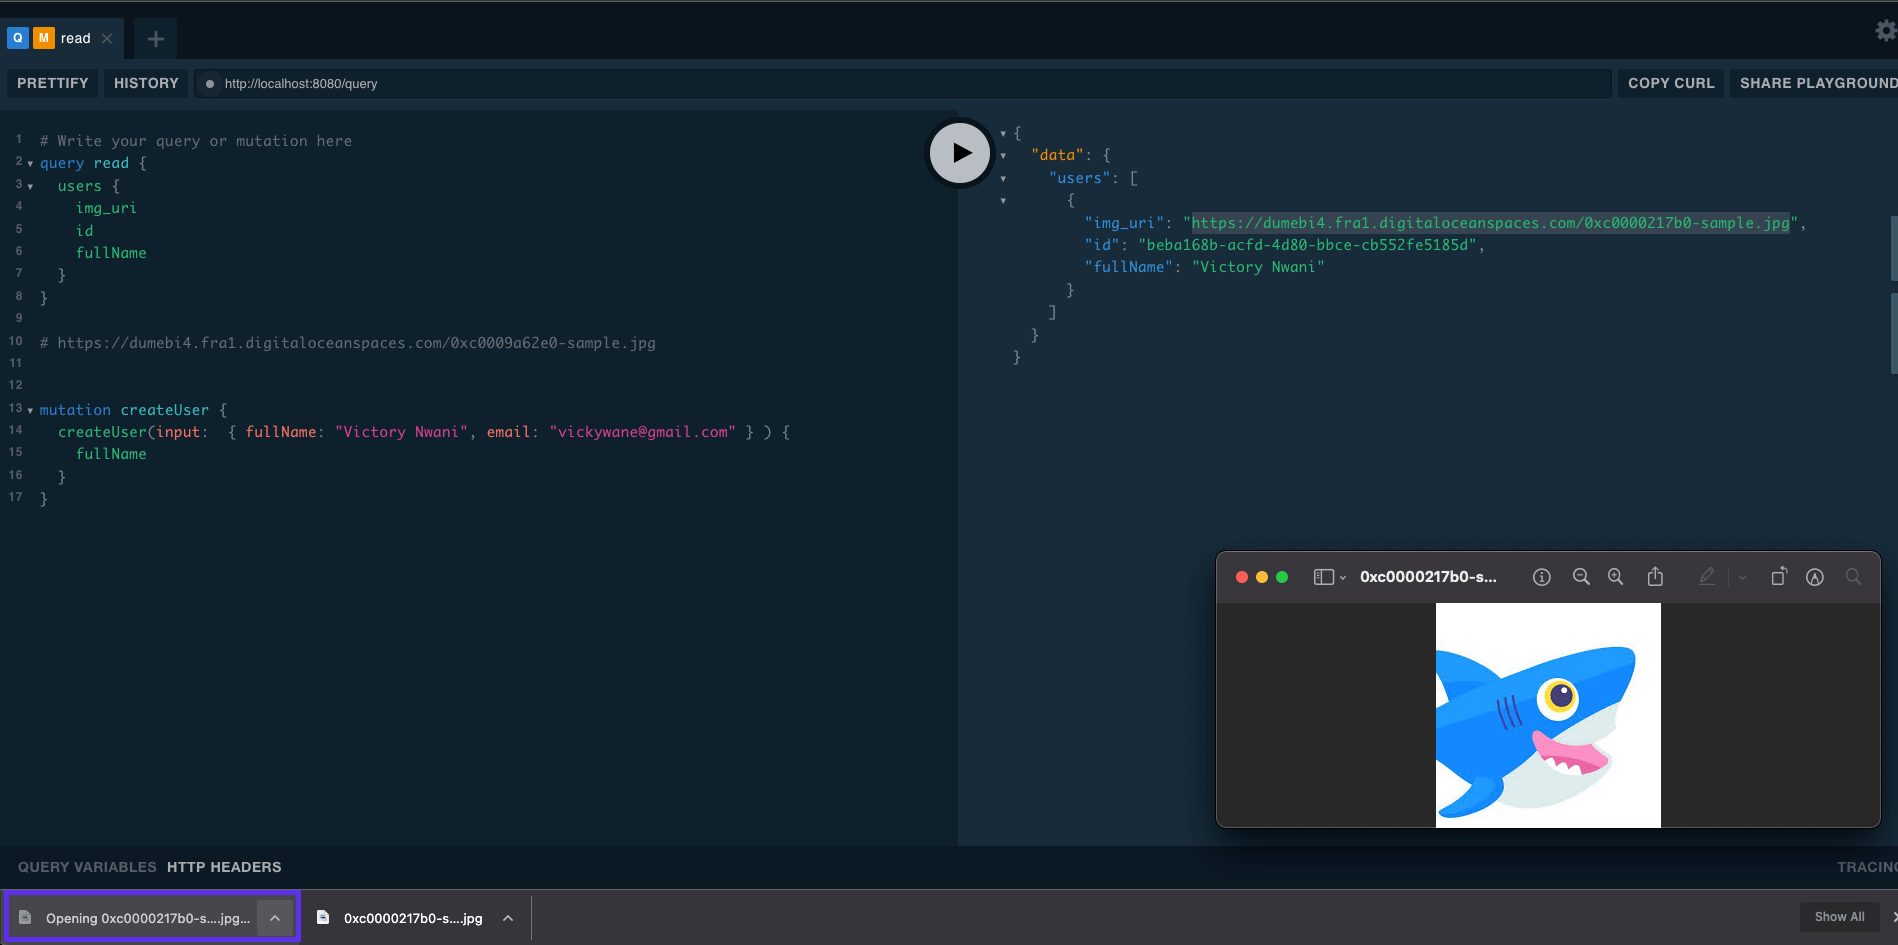Screen dimensions: 1898x945
Task: Collapse the mutation createUser fold arrow
Action: [x=30, y=411]
